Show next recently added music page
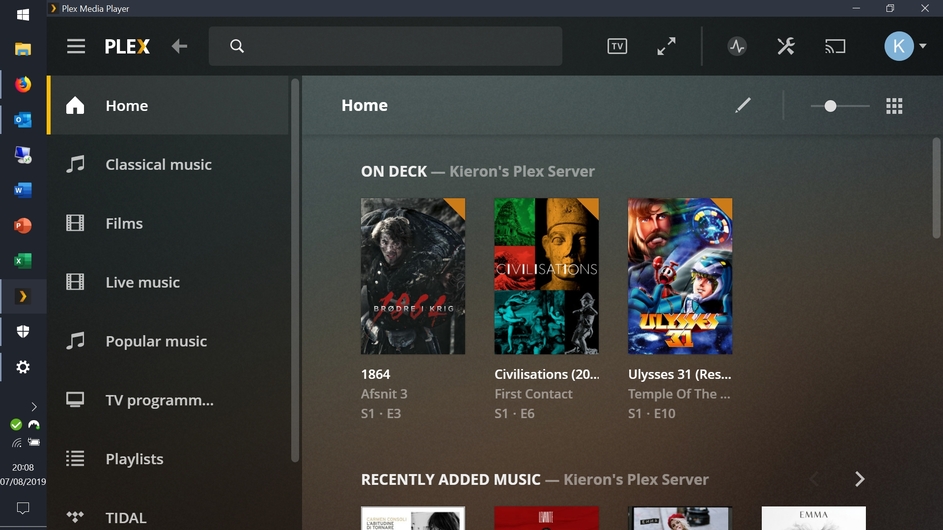943x530 pixels. [859, 479]
